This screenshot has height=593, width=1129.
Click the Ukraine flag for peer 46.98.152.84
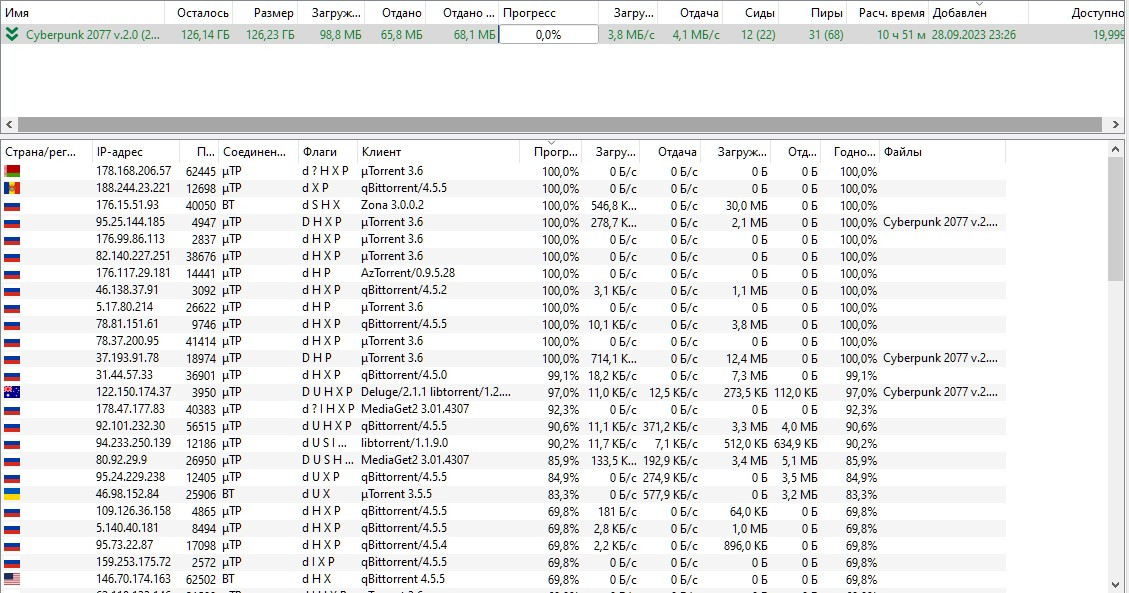point(13,494)
